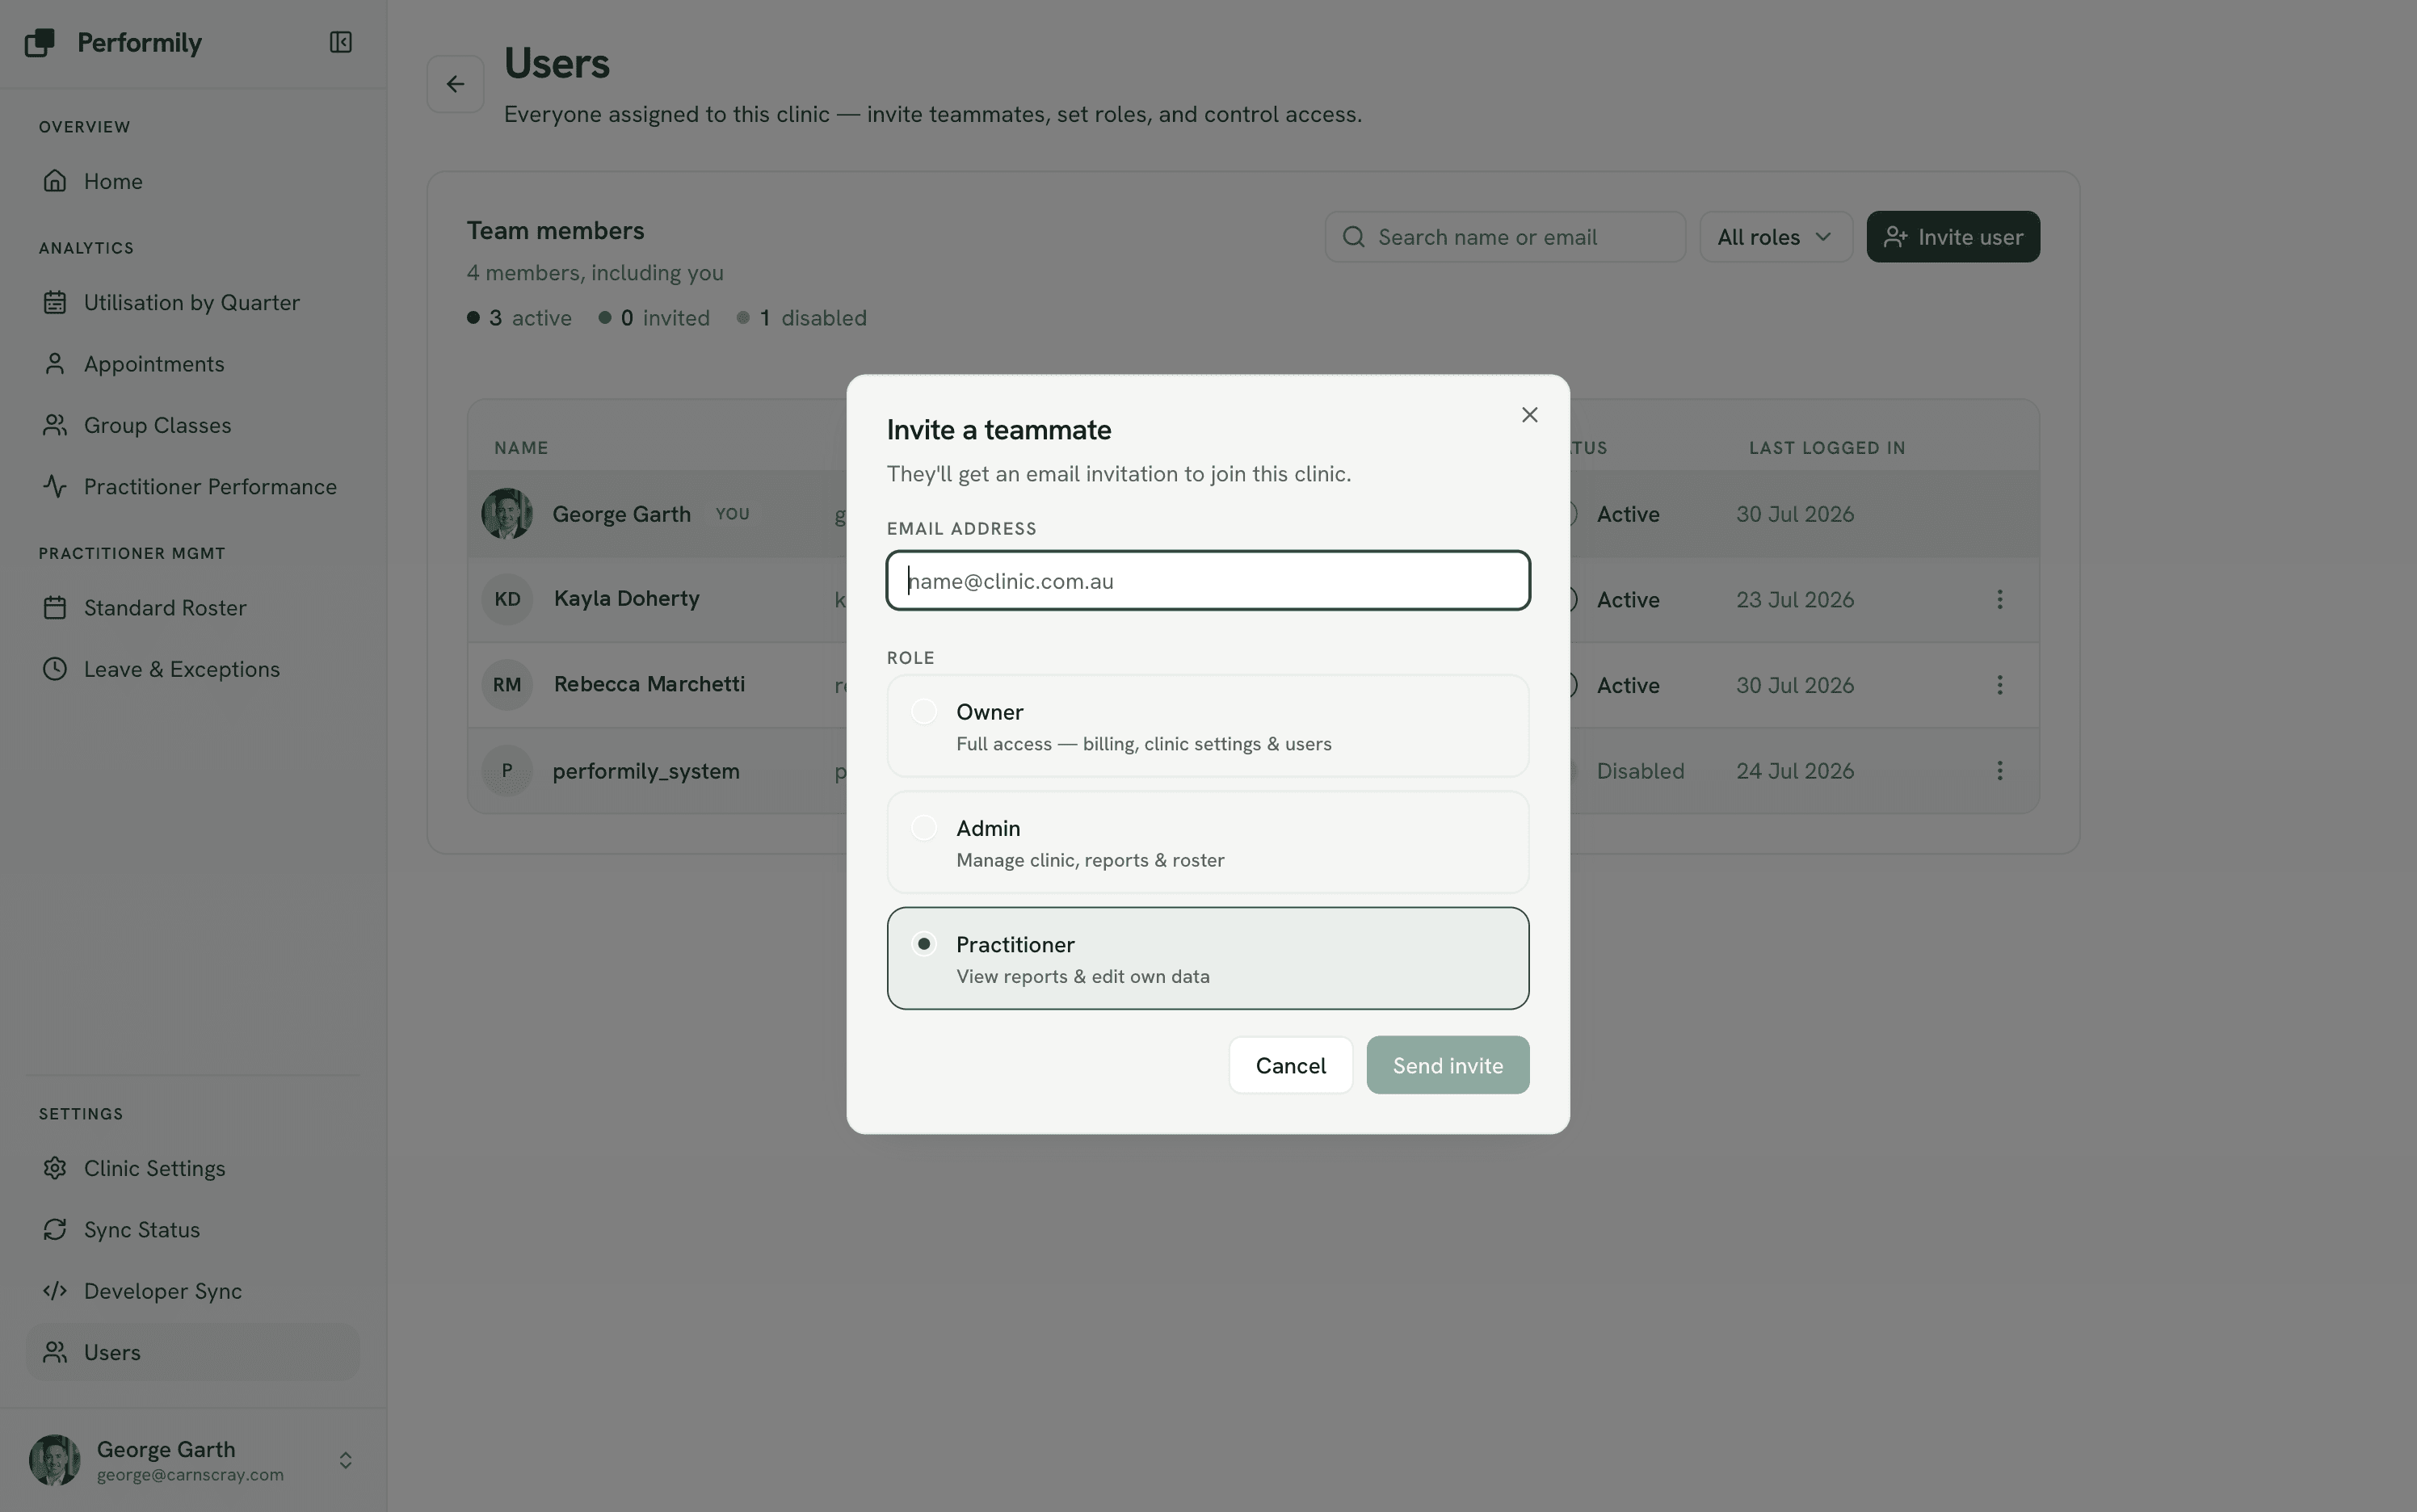Screen dimensions: 2417x1512
Task: Click the Group Classes people icon
Action: tap(55, 425)
